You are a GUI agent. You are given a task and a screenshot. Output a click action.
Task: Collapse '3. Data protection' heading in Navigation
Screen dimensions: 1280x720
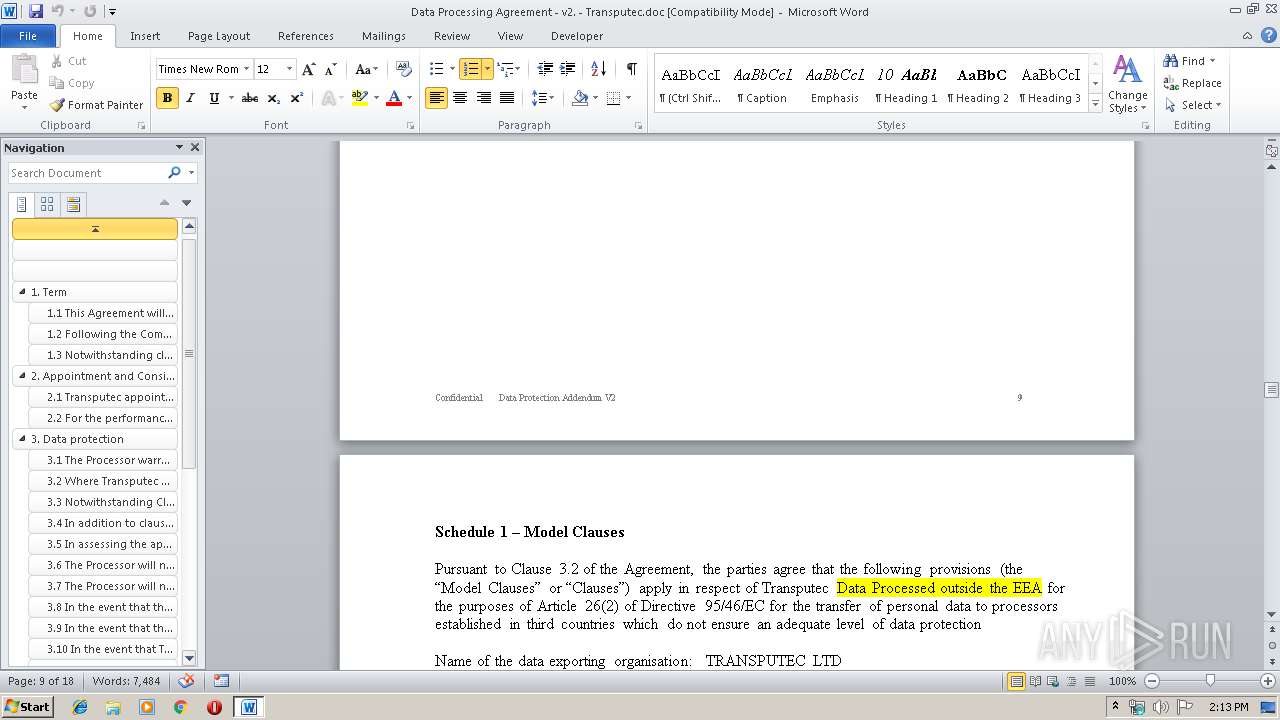click(21, 439)
